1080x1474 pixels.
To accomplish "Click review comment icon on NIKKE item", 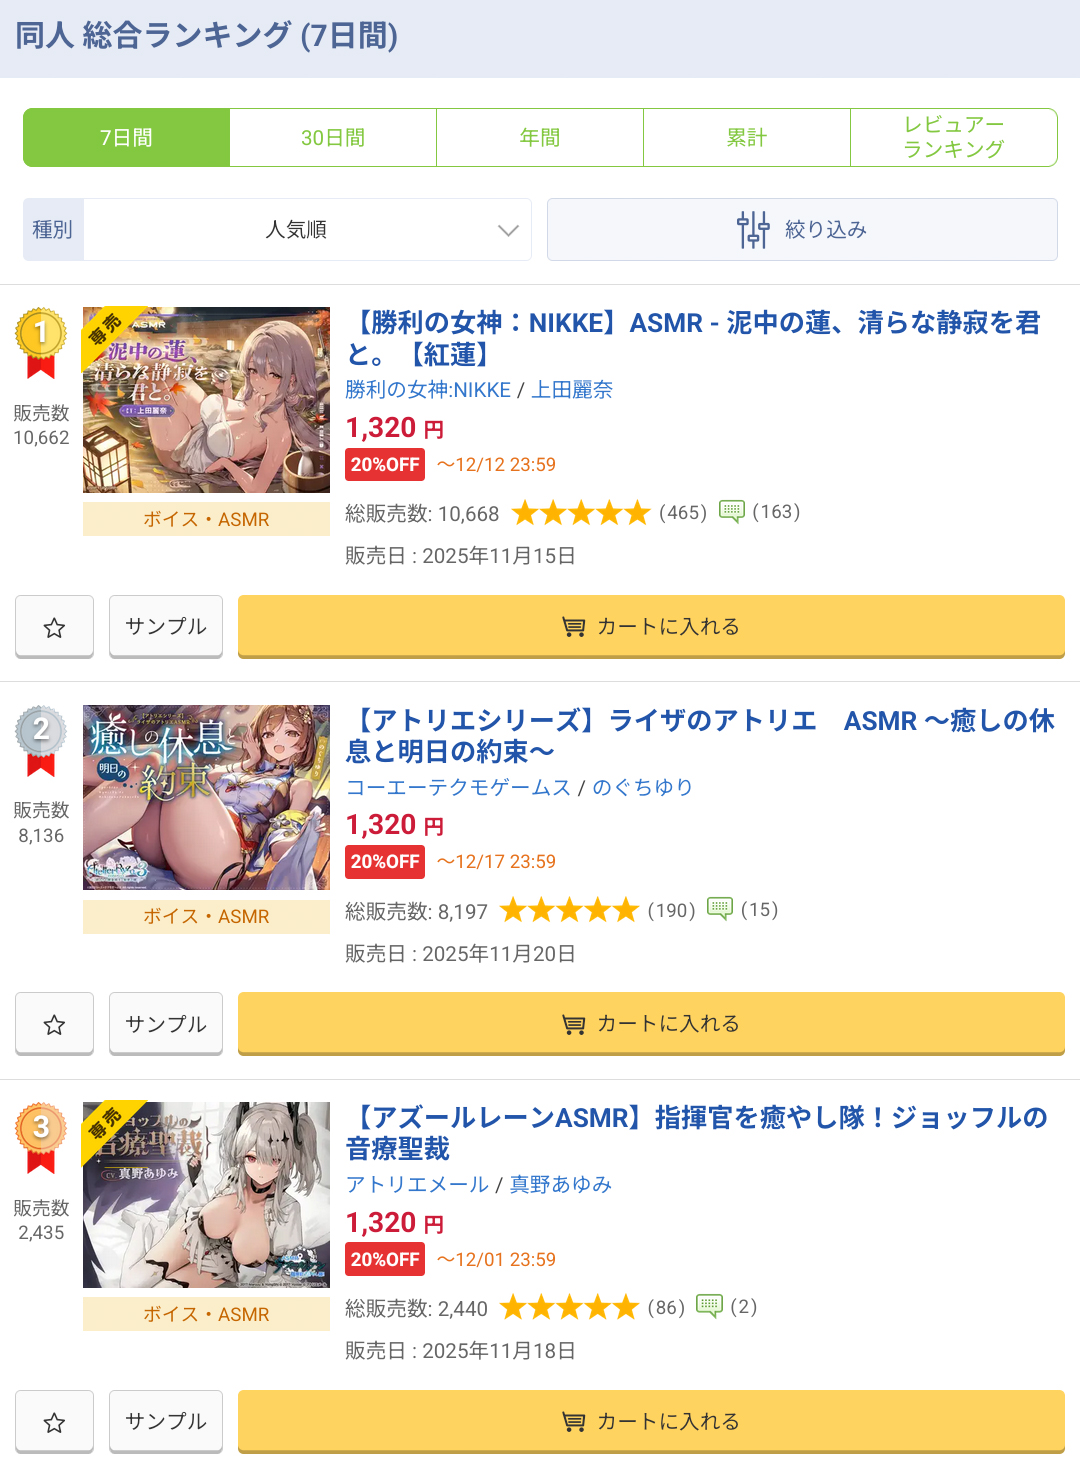I will click(732, 512).
